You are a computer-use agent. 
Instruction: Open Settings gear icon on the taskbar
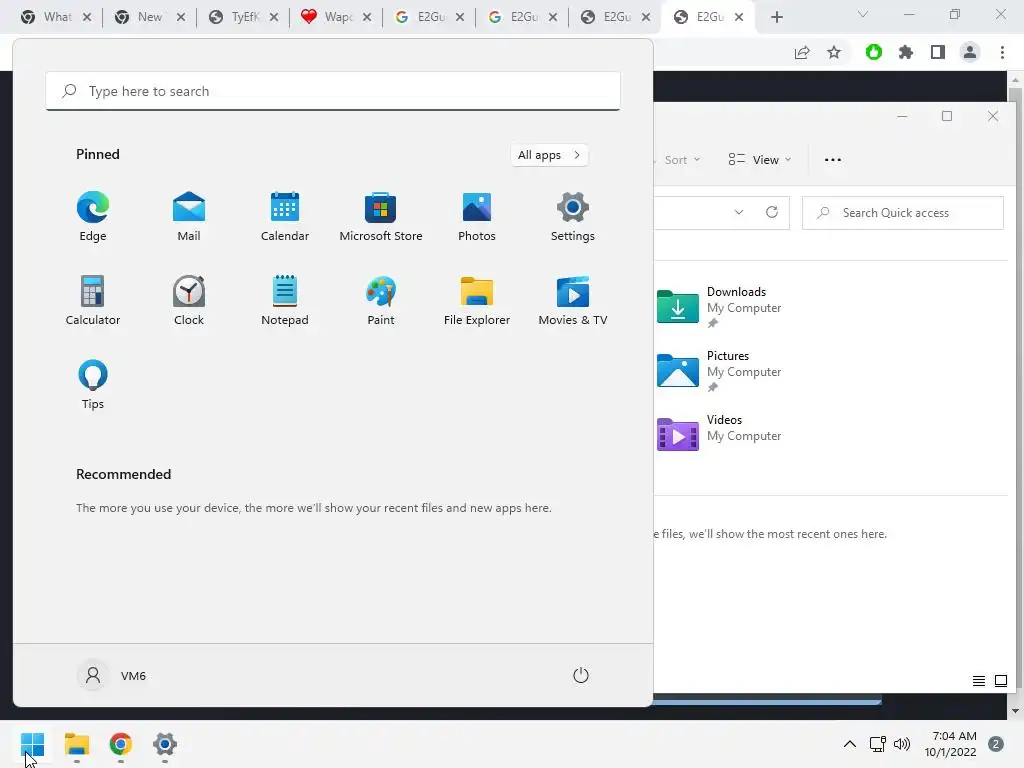pos(165,744)
